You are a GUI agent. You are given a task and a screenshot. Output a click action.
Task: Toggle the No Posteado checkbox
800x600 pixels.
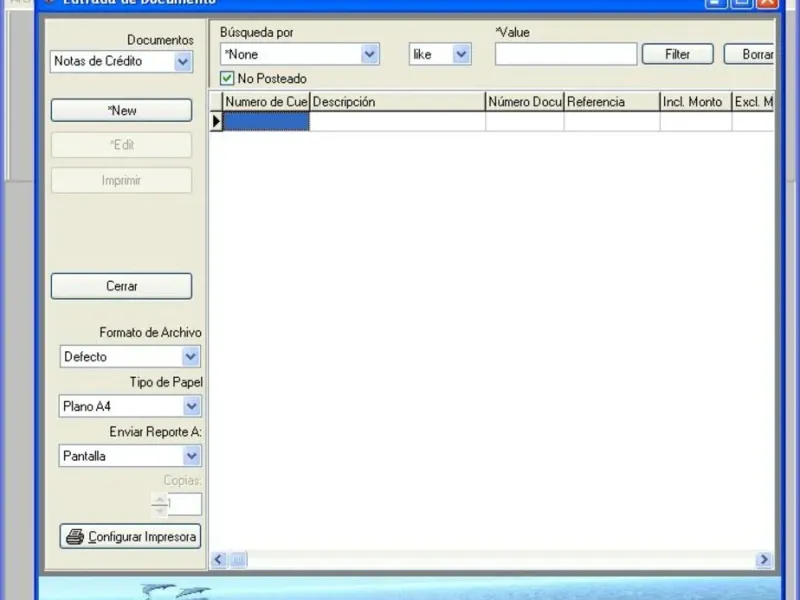click(227, 79)
